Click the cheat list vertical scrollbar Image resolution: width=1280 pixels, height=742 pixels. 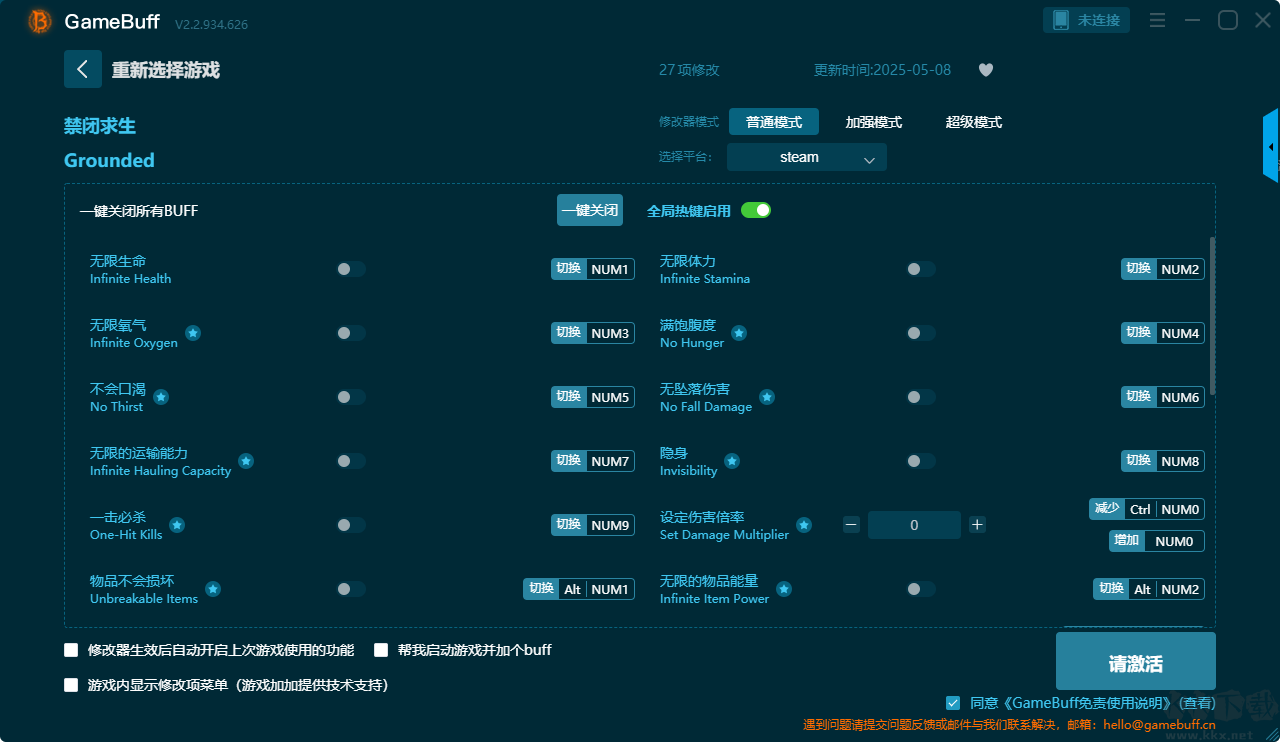[1213, 316]
